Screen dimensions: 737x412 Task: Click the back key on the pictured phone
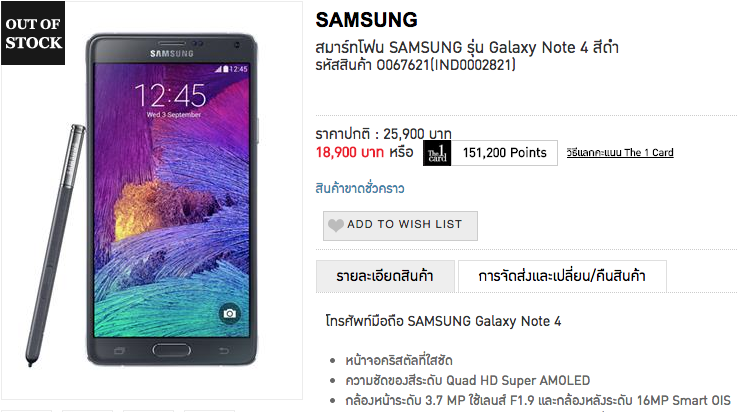click(224, 350)
